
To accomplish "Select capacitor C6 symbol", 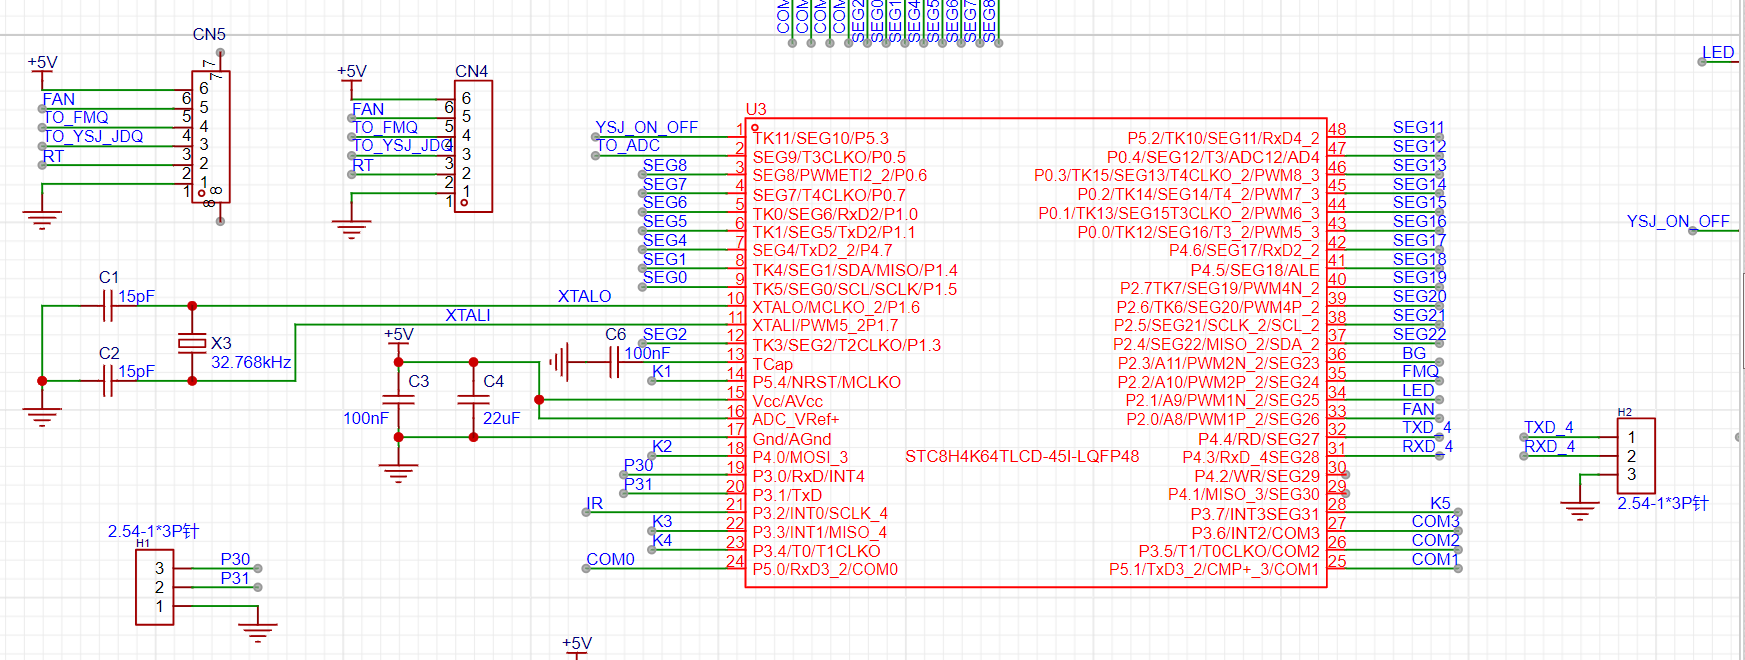I will [x=614, y=362].
